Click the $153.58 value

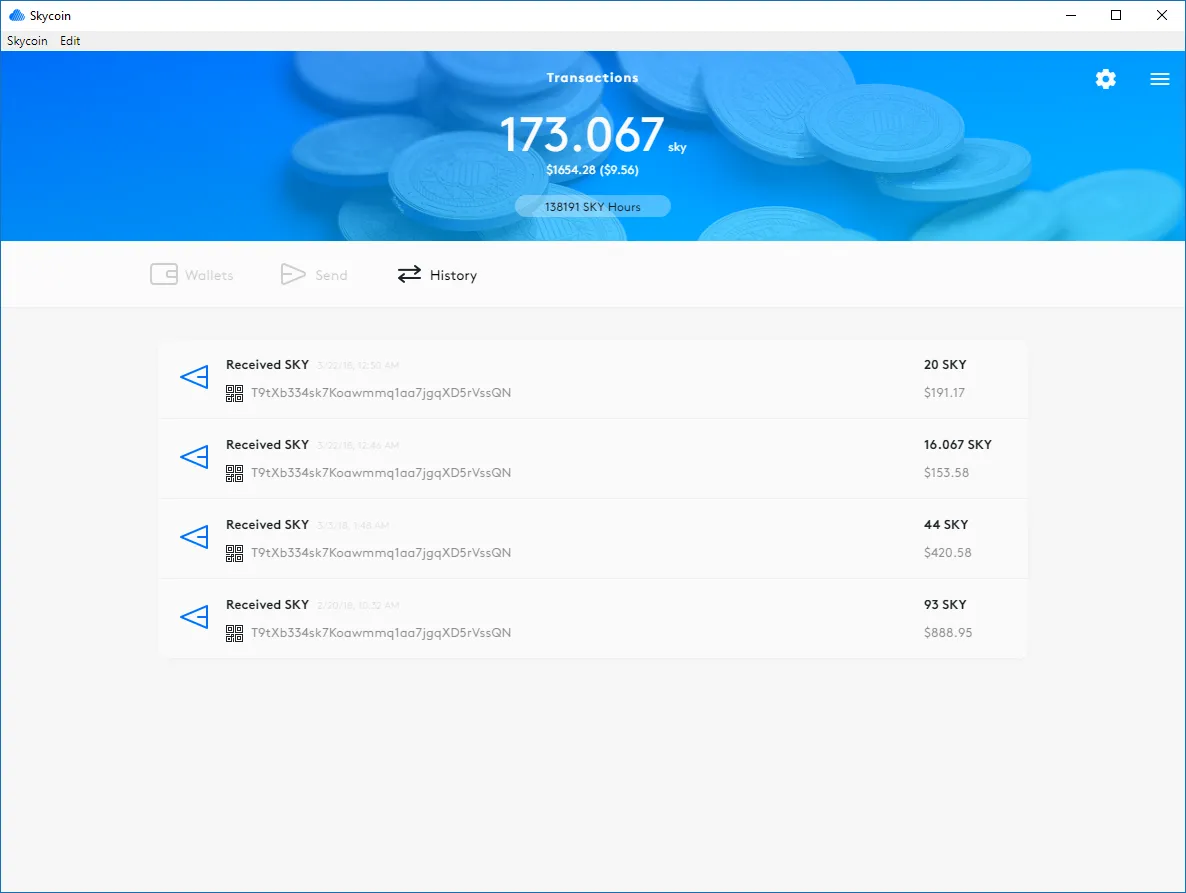tap(946, 473)
